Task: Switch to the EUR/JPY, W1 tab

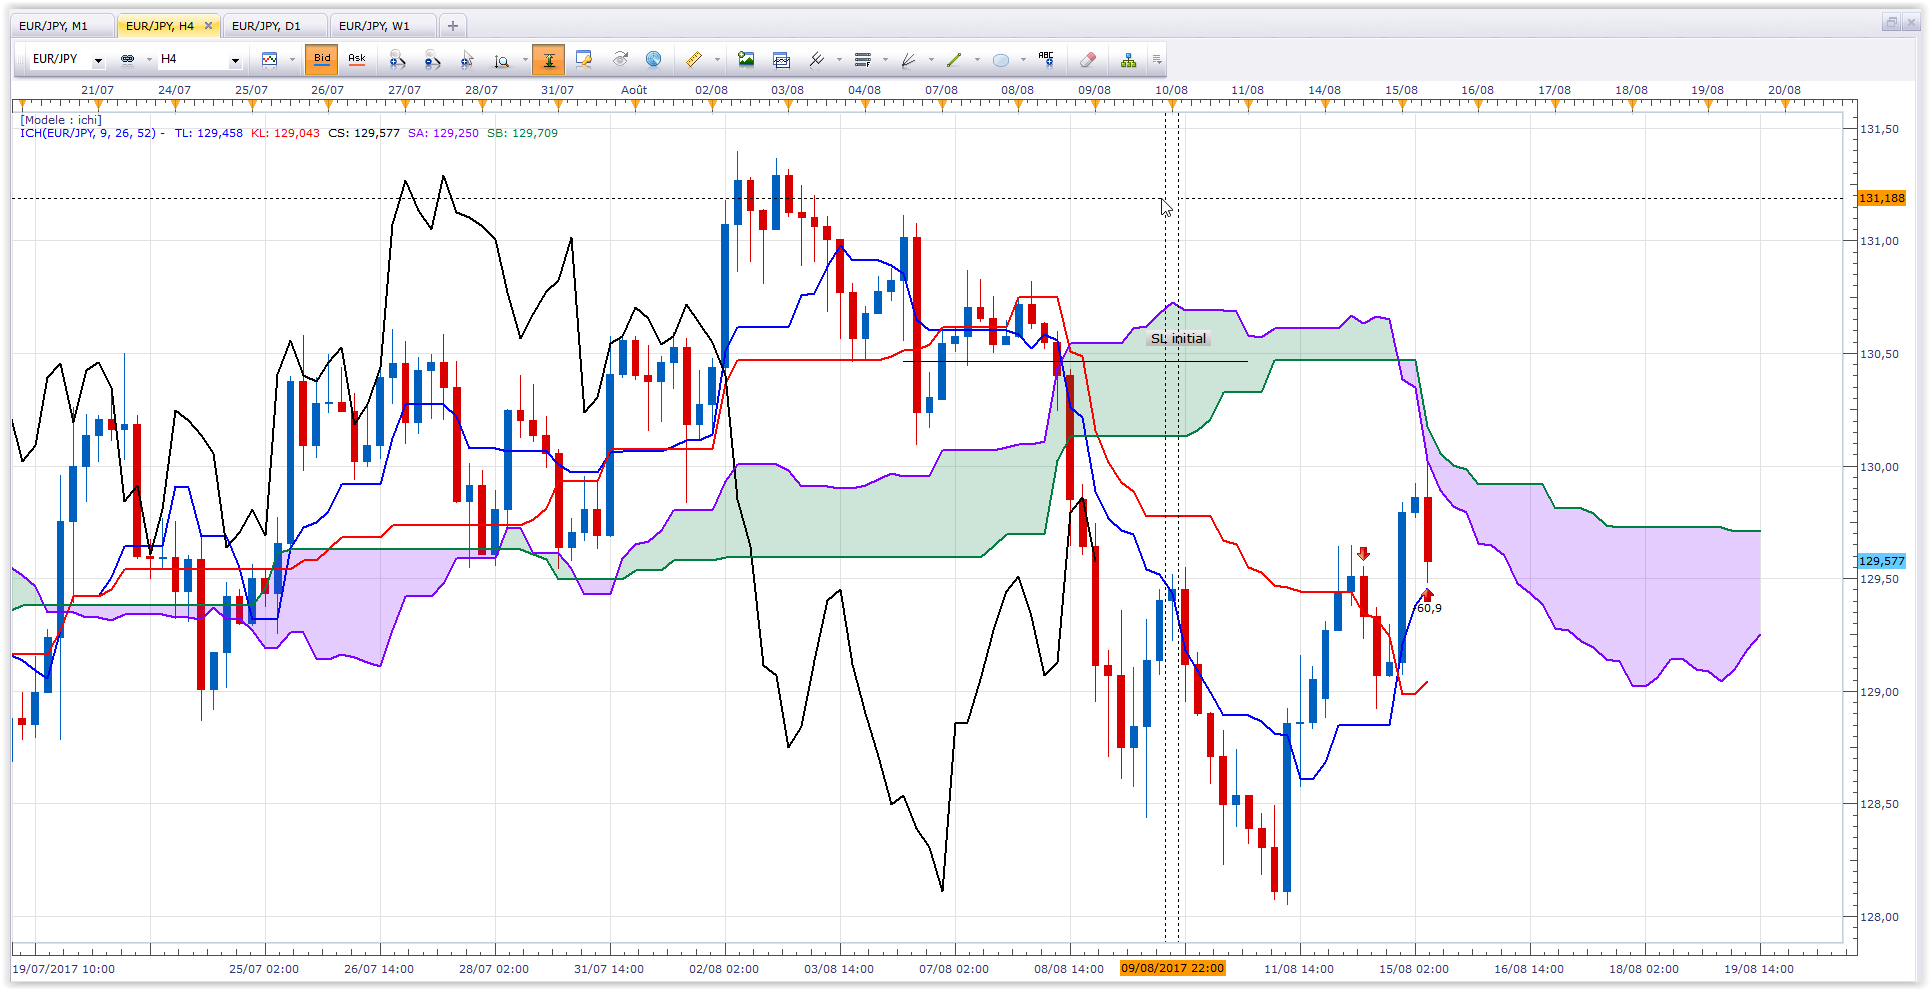Action: pos(383,26)
